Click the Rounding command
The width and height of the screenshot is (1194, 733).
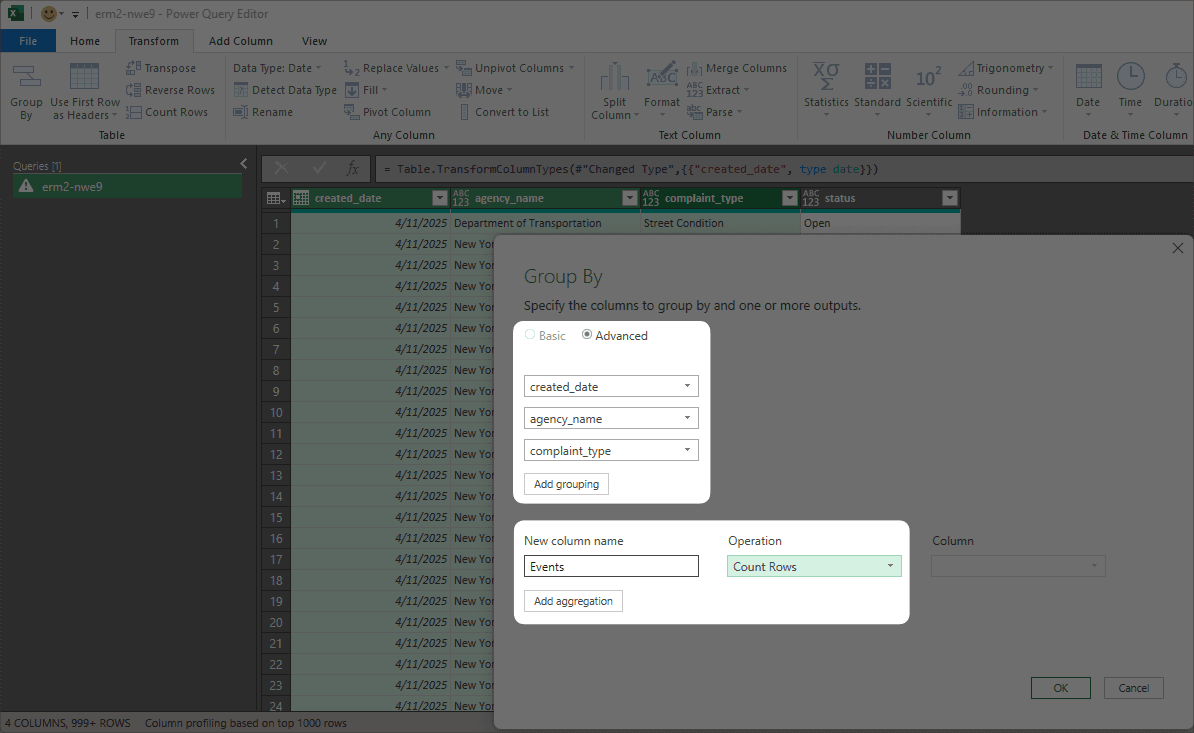998,90
